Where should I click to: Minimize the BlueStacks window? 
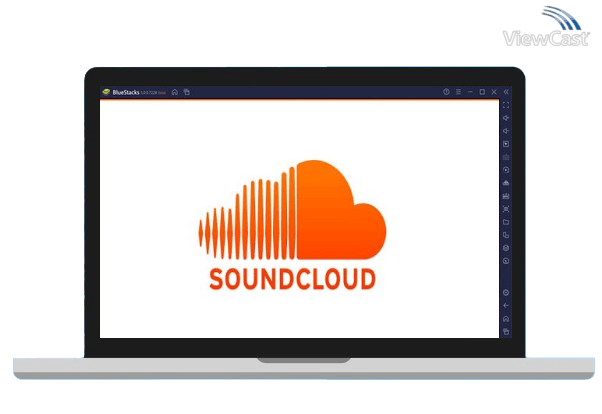click(x=470, y=92)
